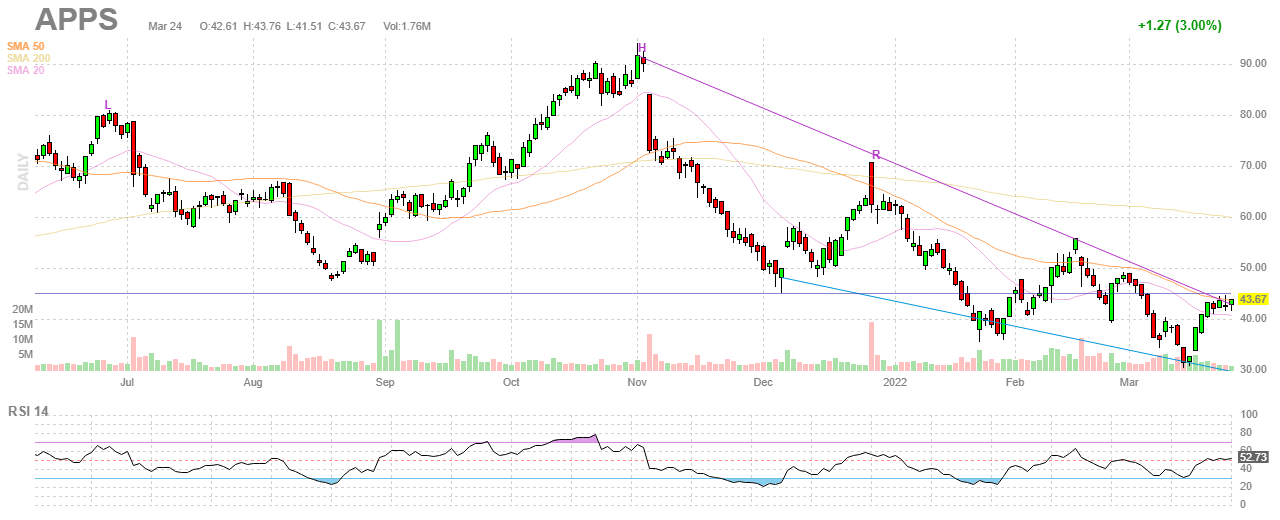Click the 52.73 RSI value tag

(x=1253, y=457)
